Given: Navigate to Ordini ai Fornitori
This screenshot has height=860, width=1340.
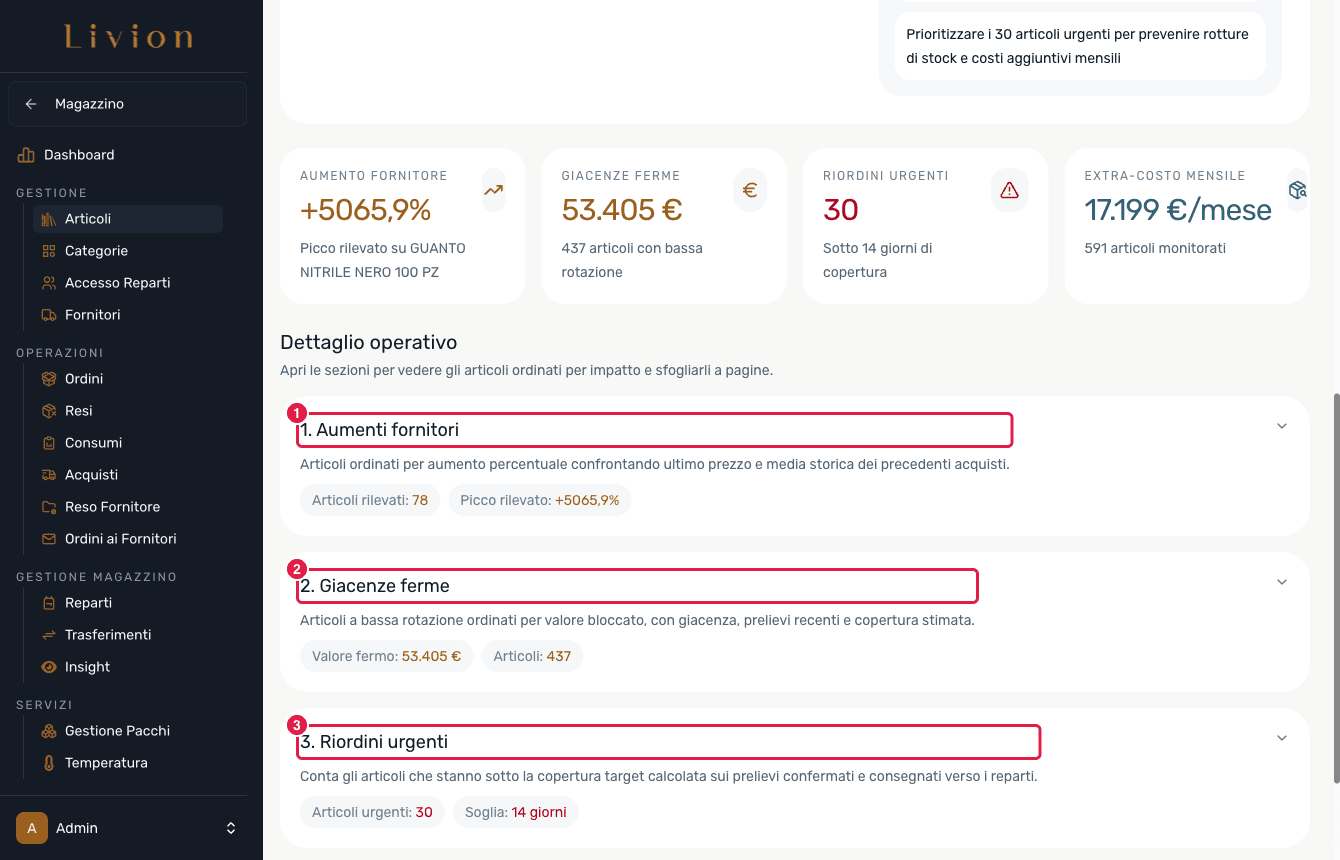Looking at the screenshot, I should 128,539.
